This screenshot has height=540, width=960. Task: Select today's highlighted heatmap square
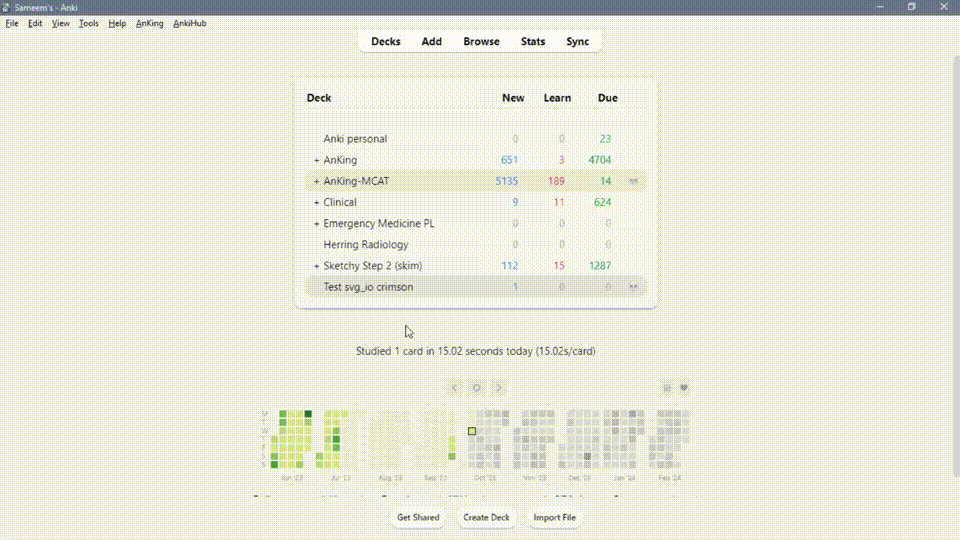point(472,431)
